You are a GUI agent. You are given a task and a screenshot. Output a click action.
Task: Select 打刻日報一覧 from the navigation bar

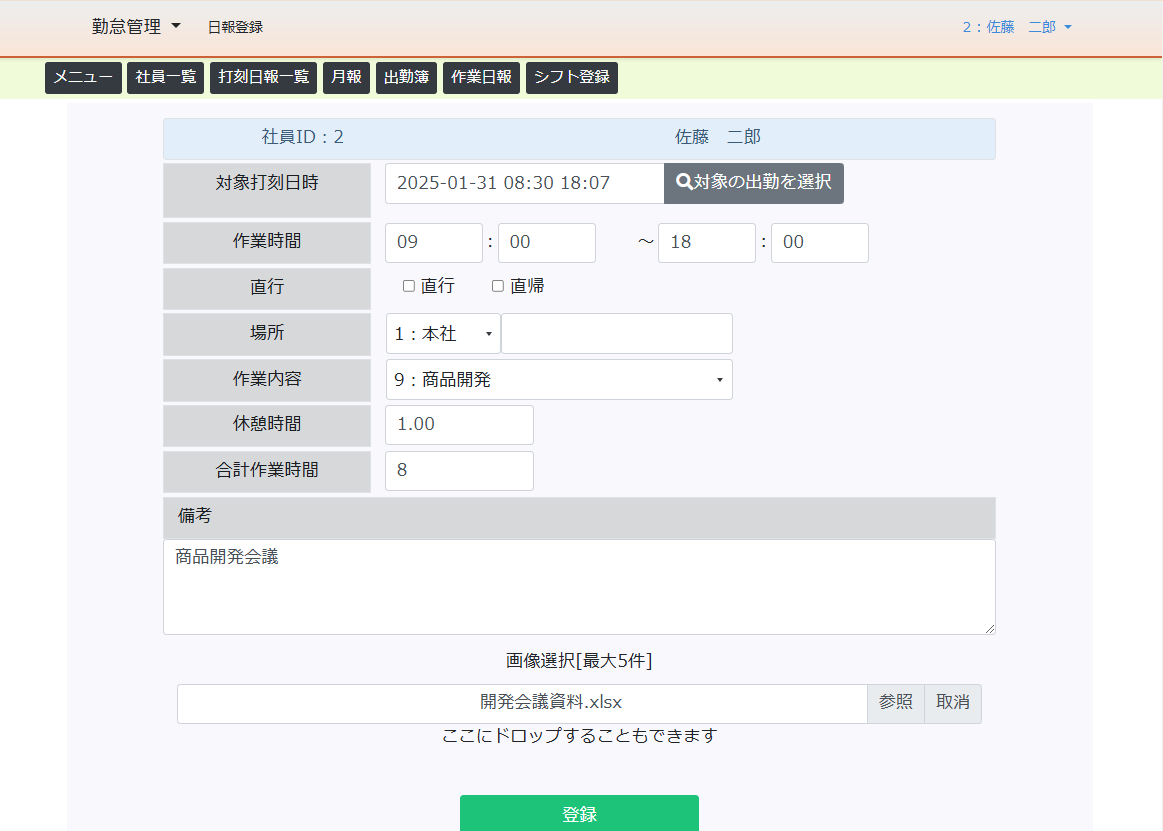click(264, 78)
